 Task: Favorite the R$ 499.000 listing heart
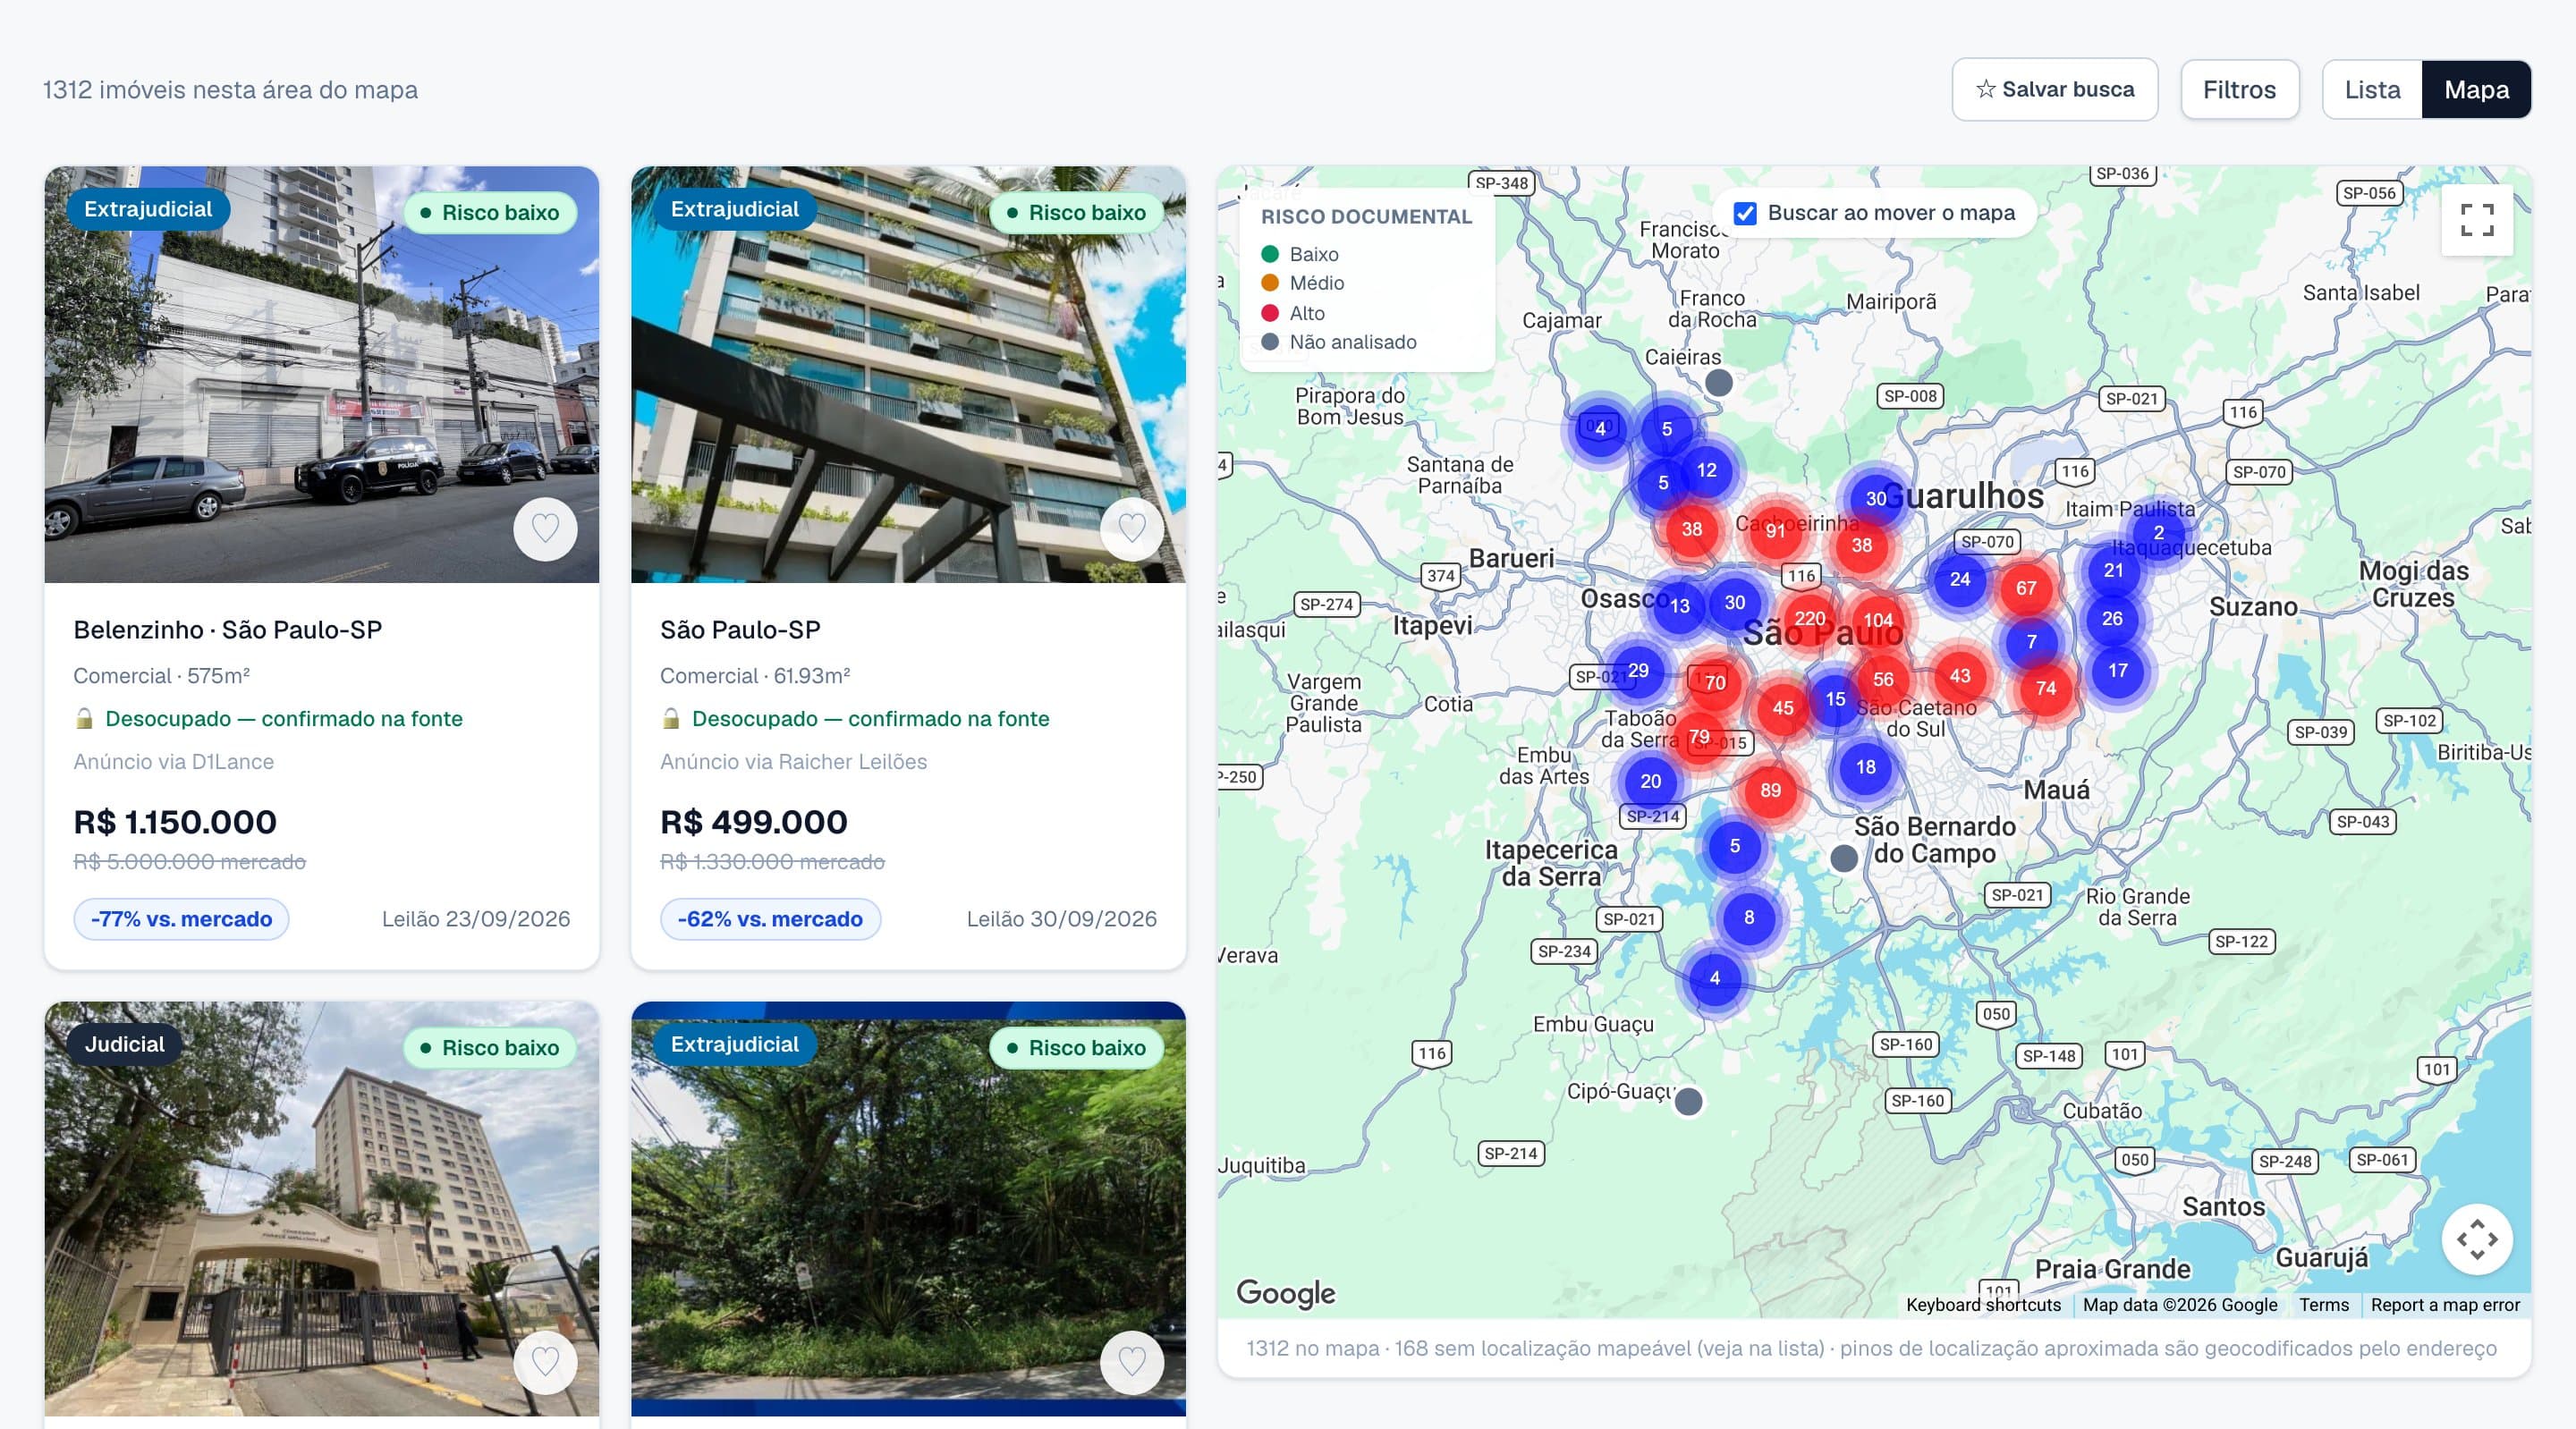(1132, 528)
